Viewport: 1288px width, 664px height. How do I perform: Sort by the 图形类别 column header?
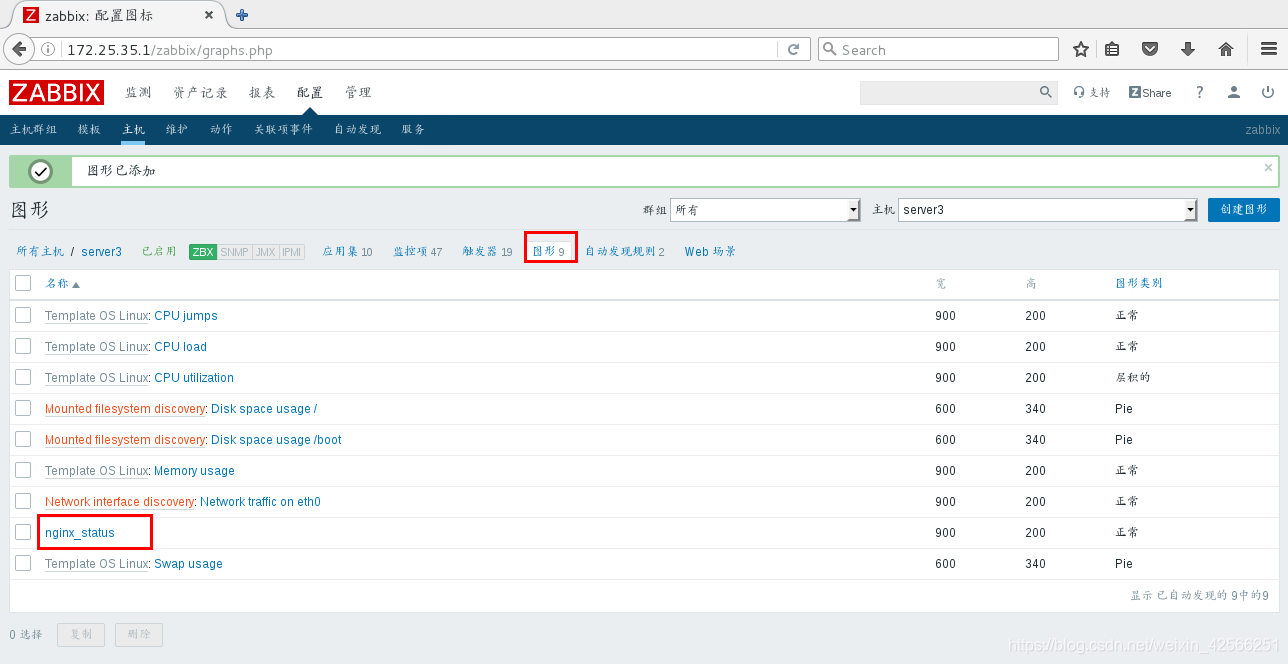point(1139,284)
